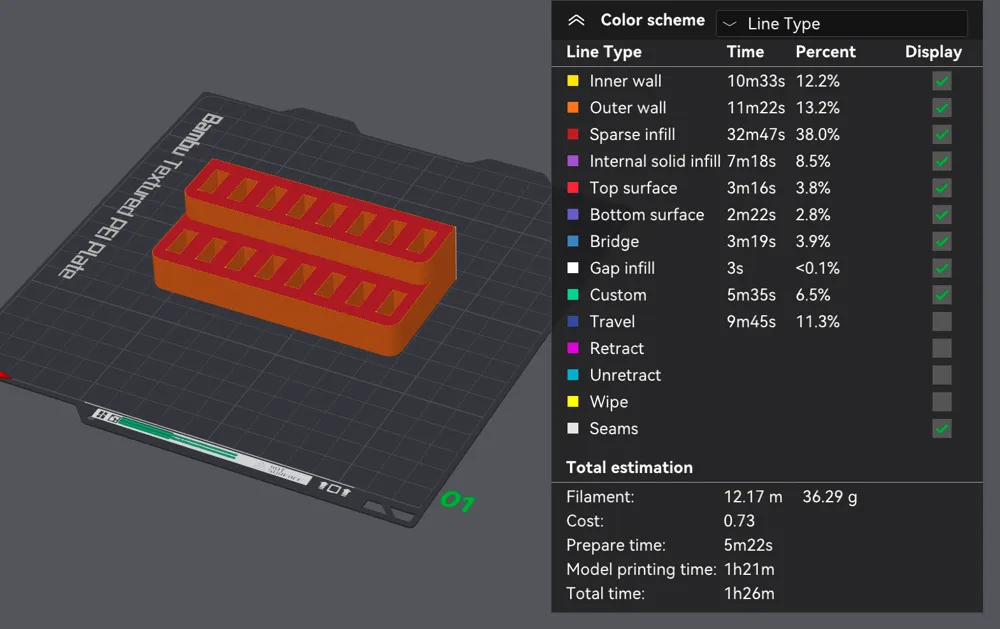Click the green plate number 01 label

click(457, 500)
